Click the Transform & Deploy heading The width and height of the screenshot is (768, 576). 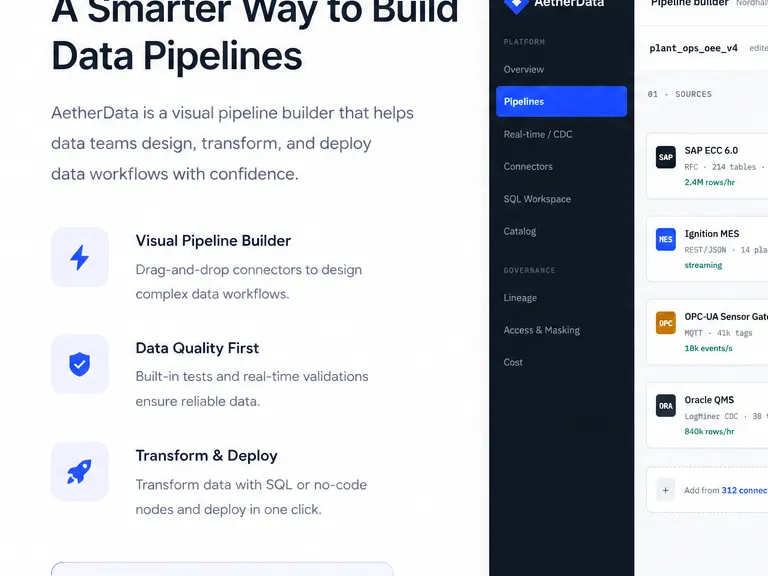click(206, 456)
